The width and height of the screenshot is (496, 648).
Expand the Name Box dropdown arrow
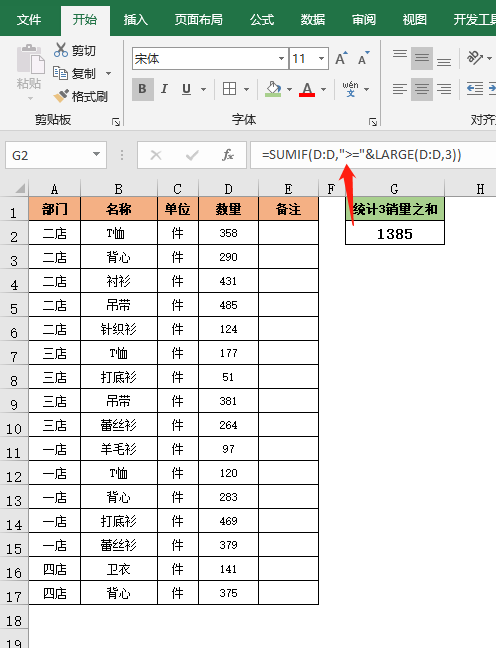click(96, 155)
